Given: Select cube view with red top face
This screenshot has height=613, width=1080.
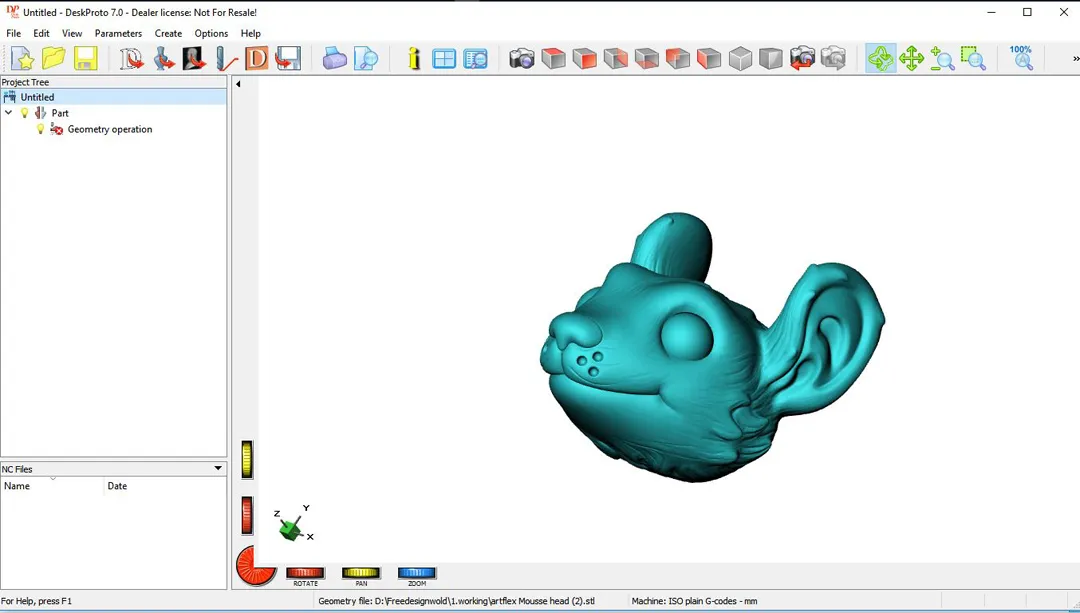Looking at the screenshot, I should (553, 59).
